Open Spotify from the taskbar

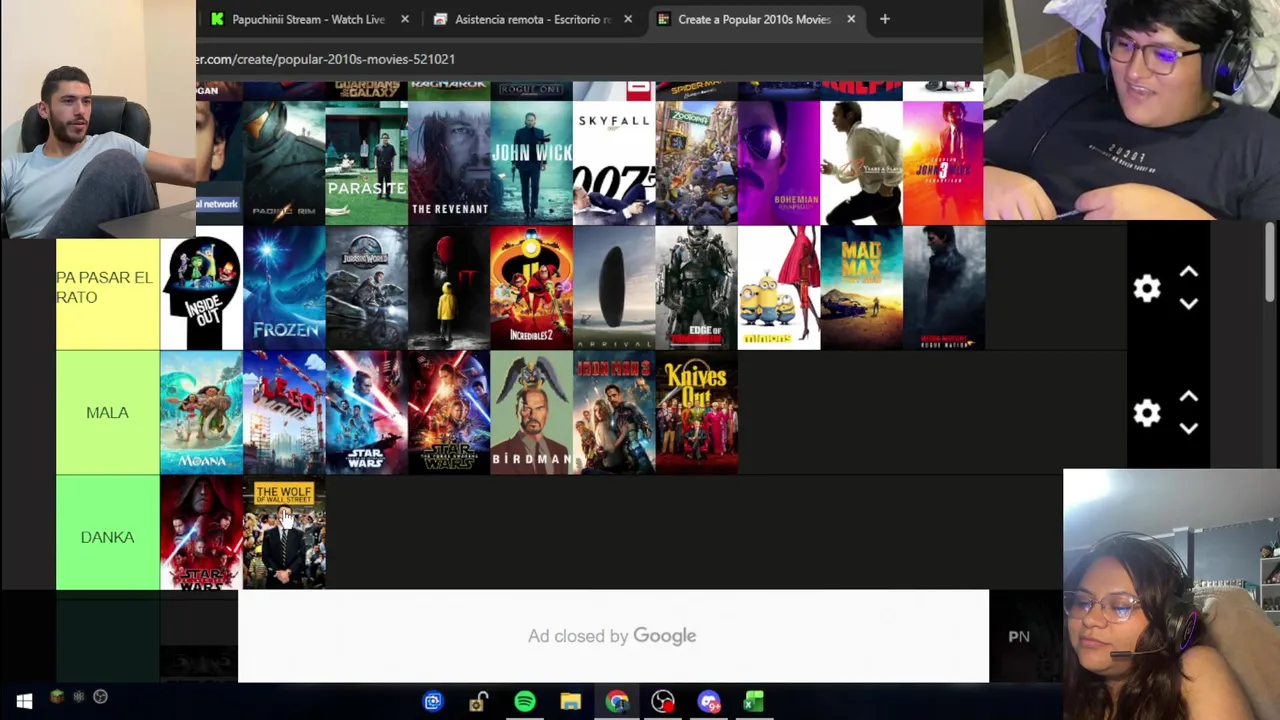[x=525, y=702]
